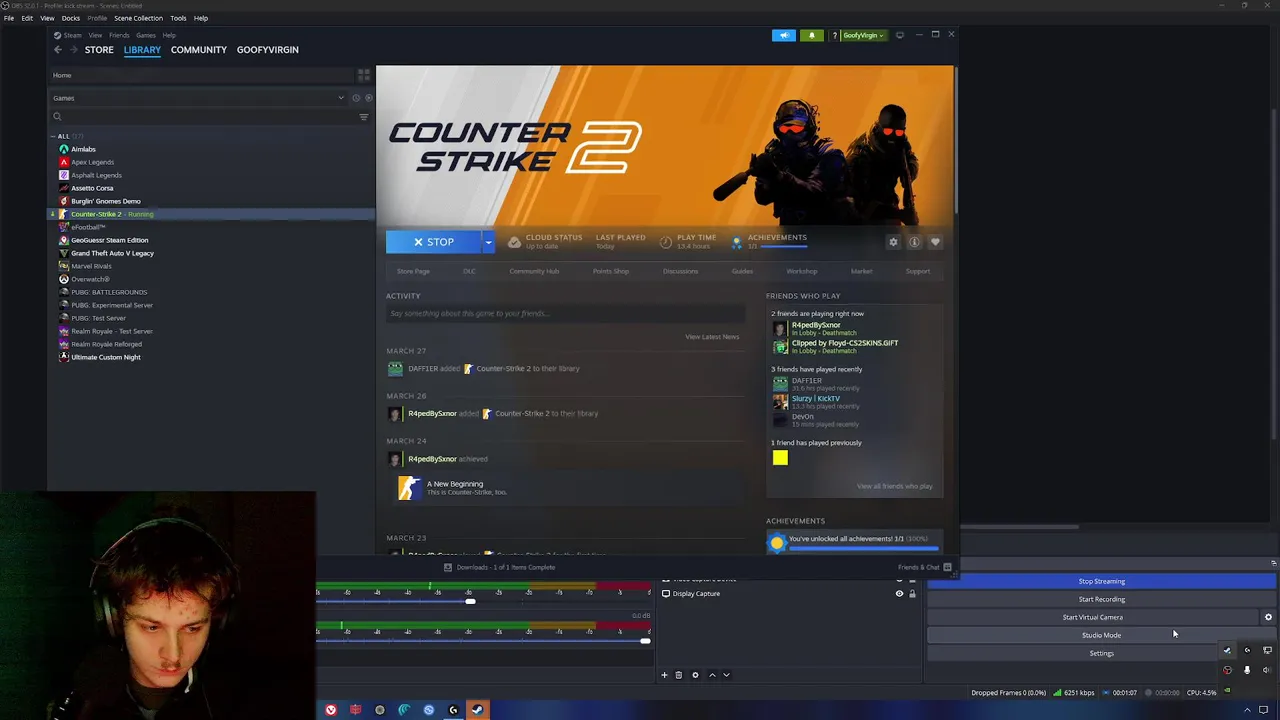The image size is (1280, 720).
Task: Move source up in OBS list
Action: tap(712, 675)
